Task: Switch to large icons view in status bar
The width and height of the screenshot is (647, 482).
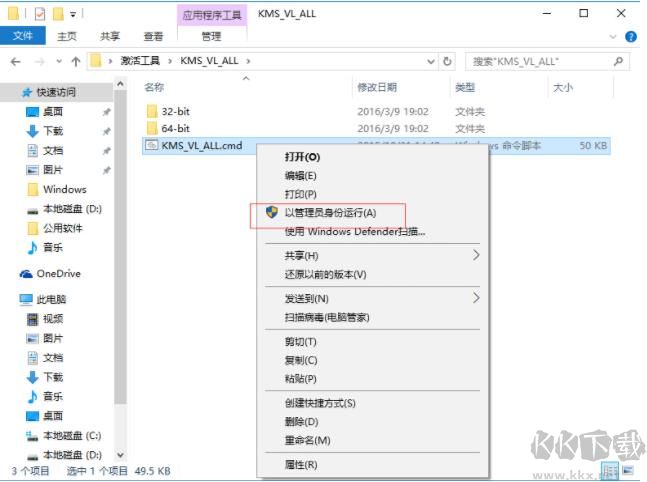Action: point(628,470)
